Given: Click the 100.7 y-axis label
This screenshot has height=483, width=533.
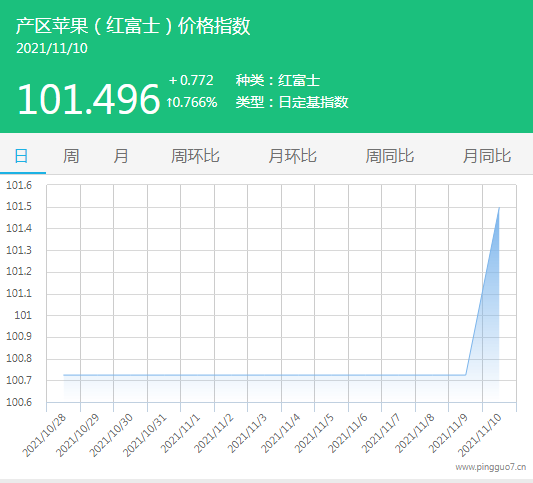Looking at the screenshot, I should [19, 380].
